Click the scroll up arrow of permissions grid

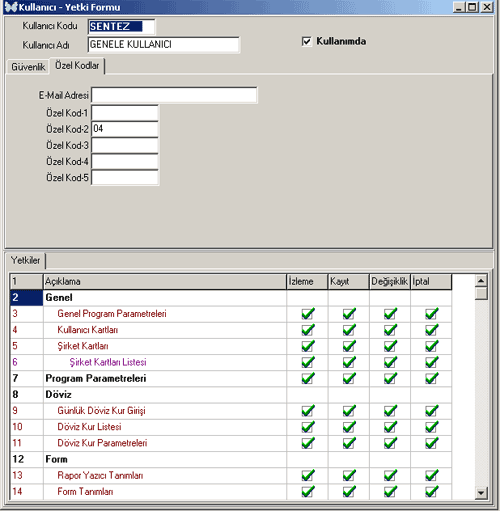click(481, 281)
